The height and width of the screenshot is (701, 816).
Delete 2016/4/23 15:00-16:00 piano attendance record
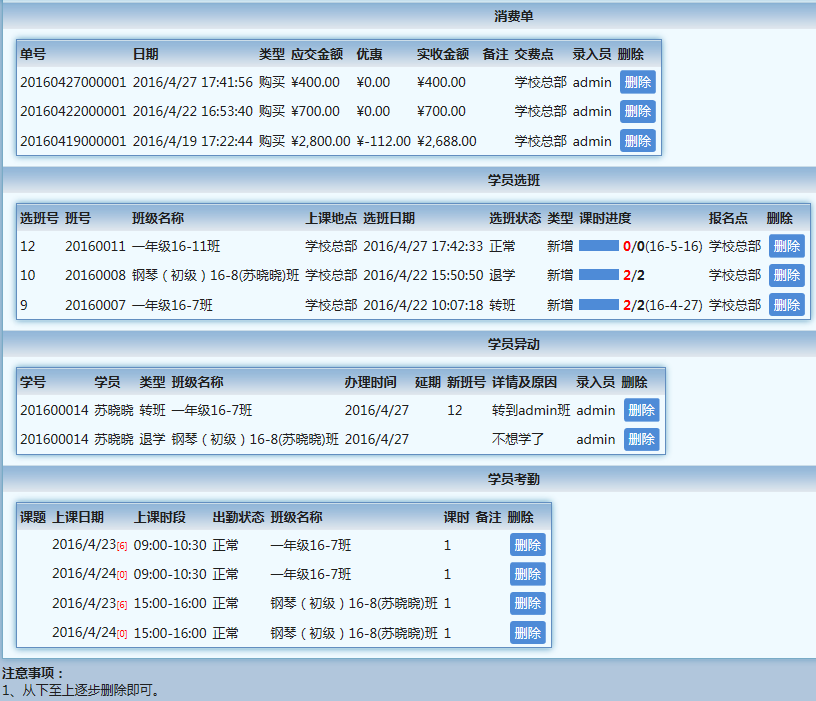pos(527,604)
